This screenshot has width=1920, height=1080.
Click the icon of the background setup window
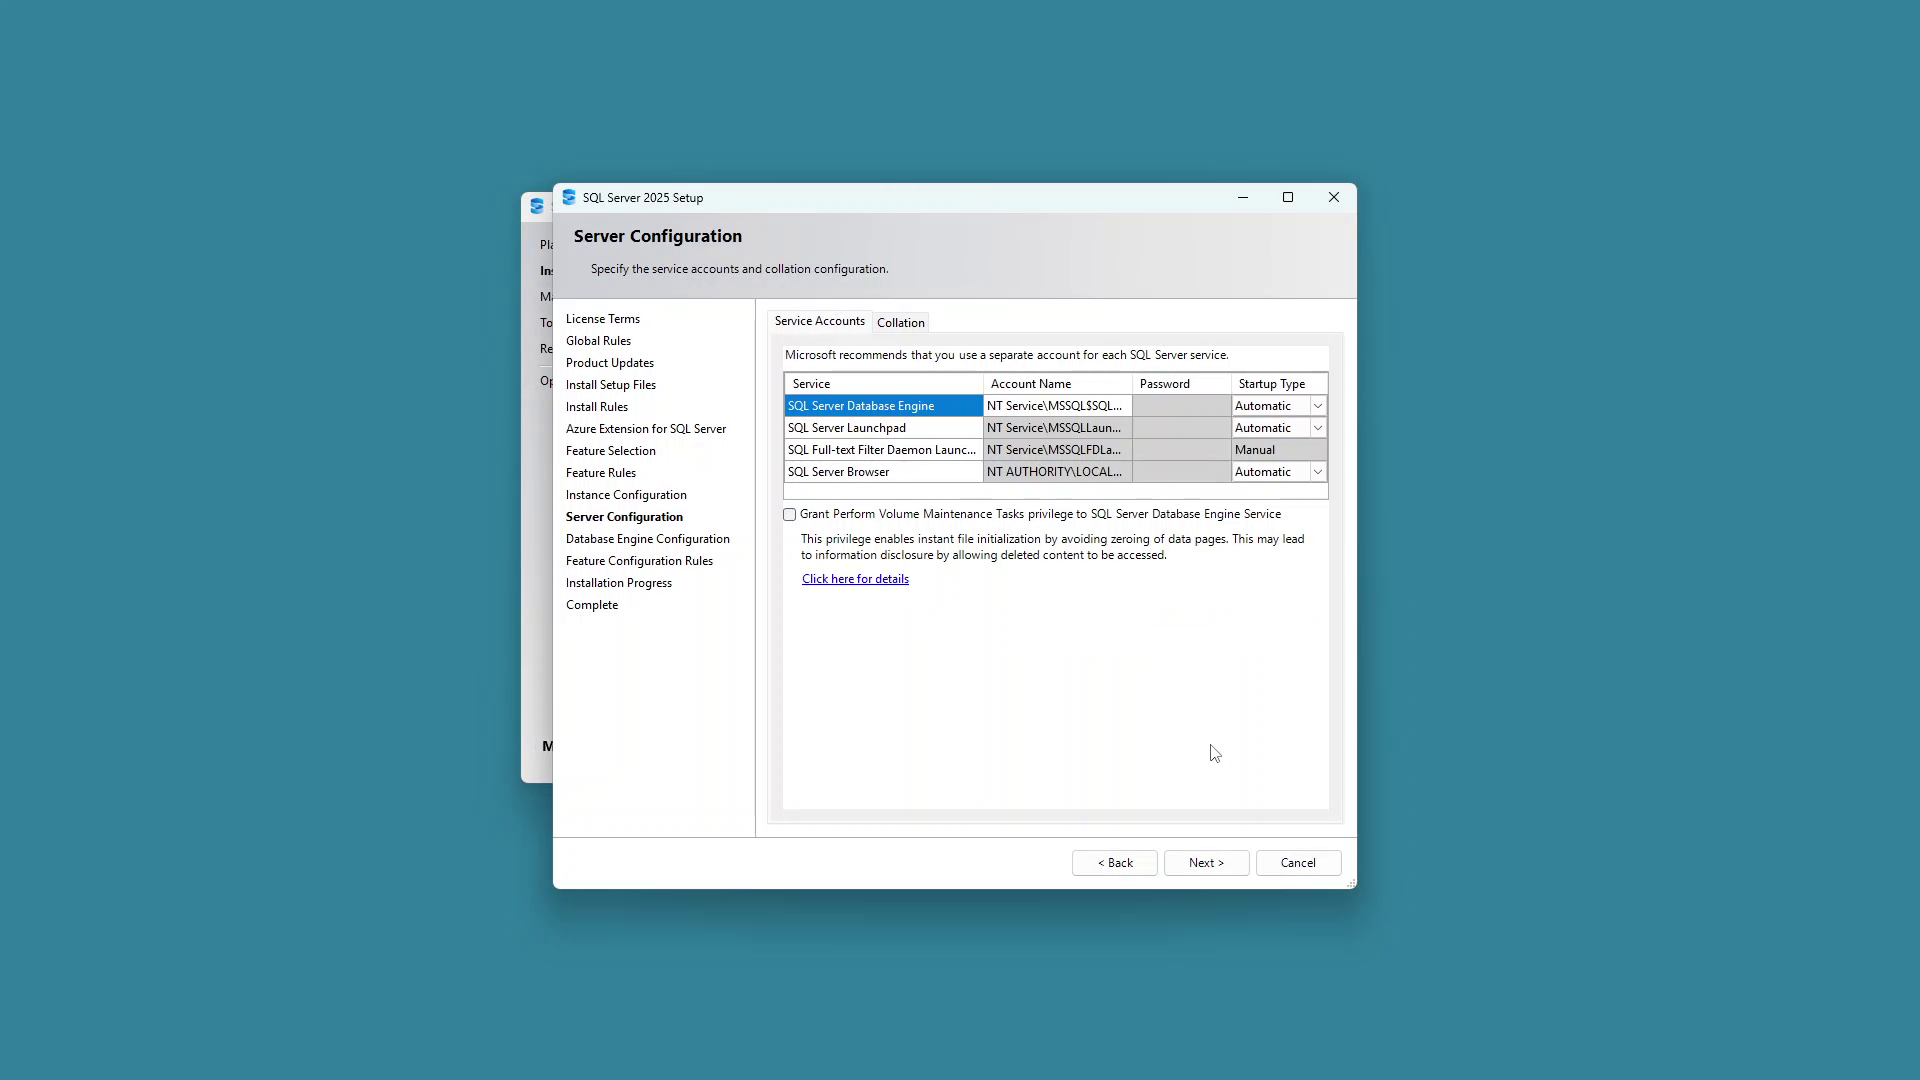[537, 206]
